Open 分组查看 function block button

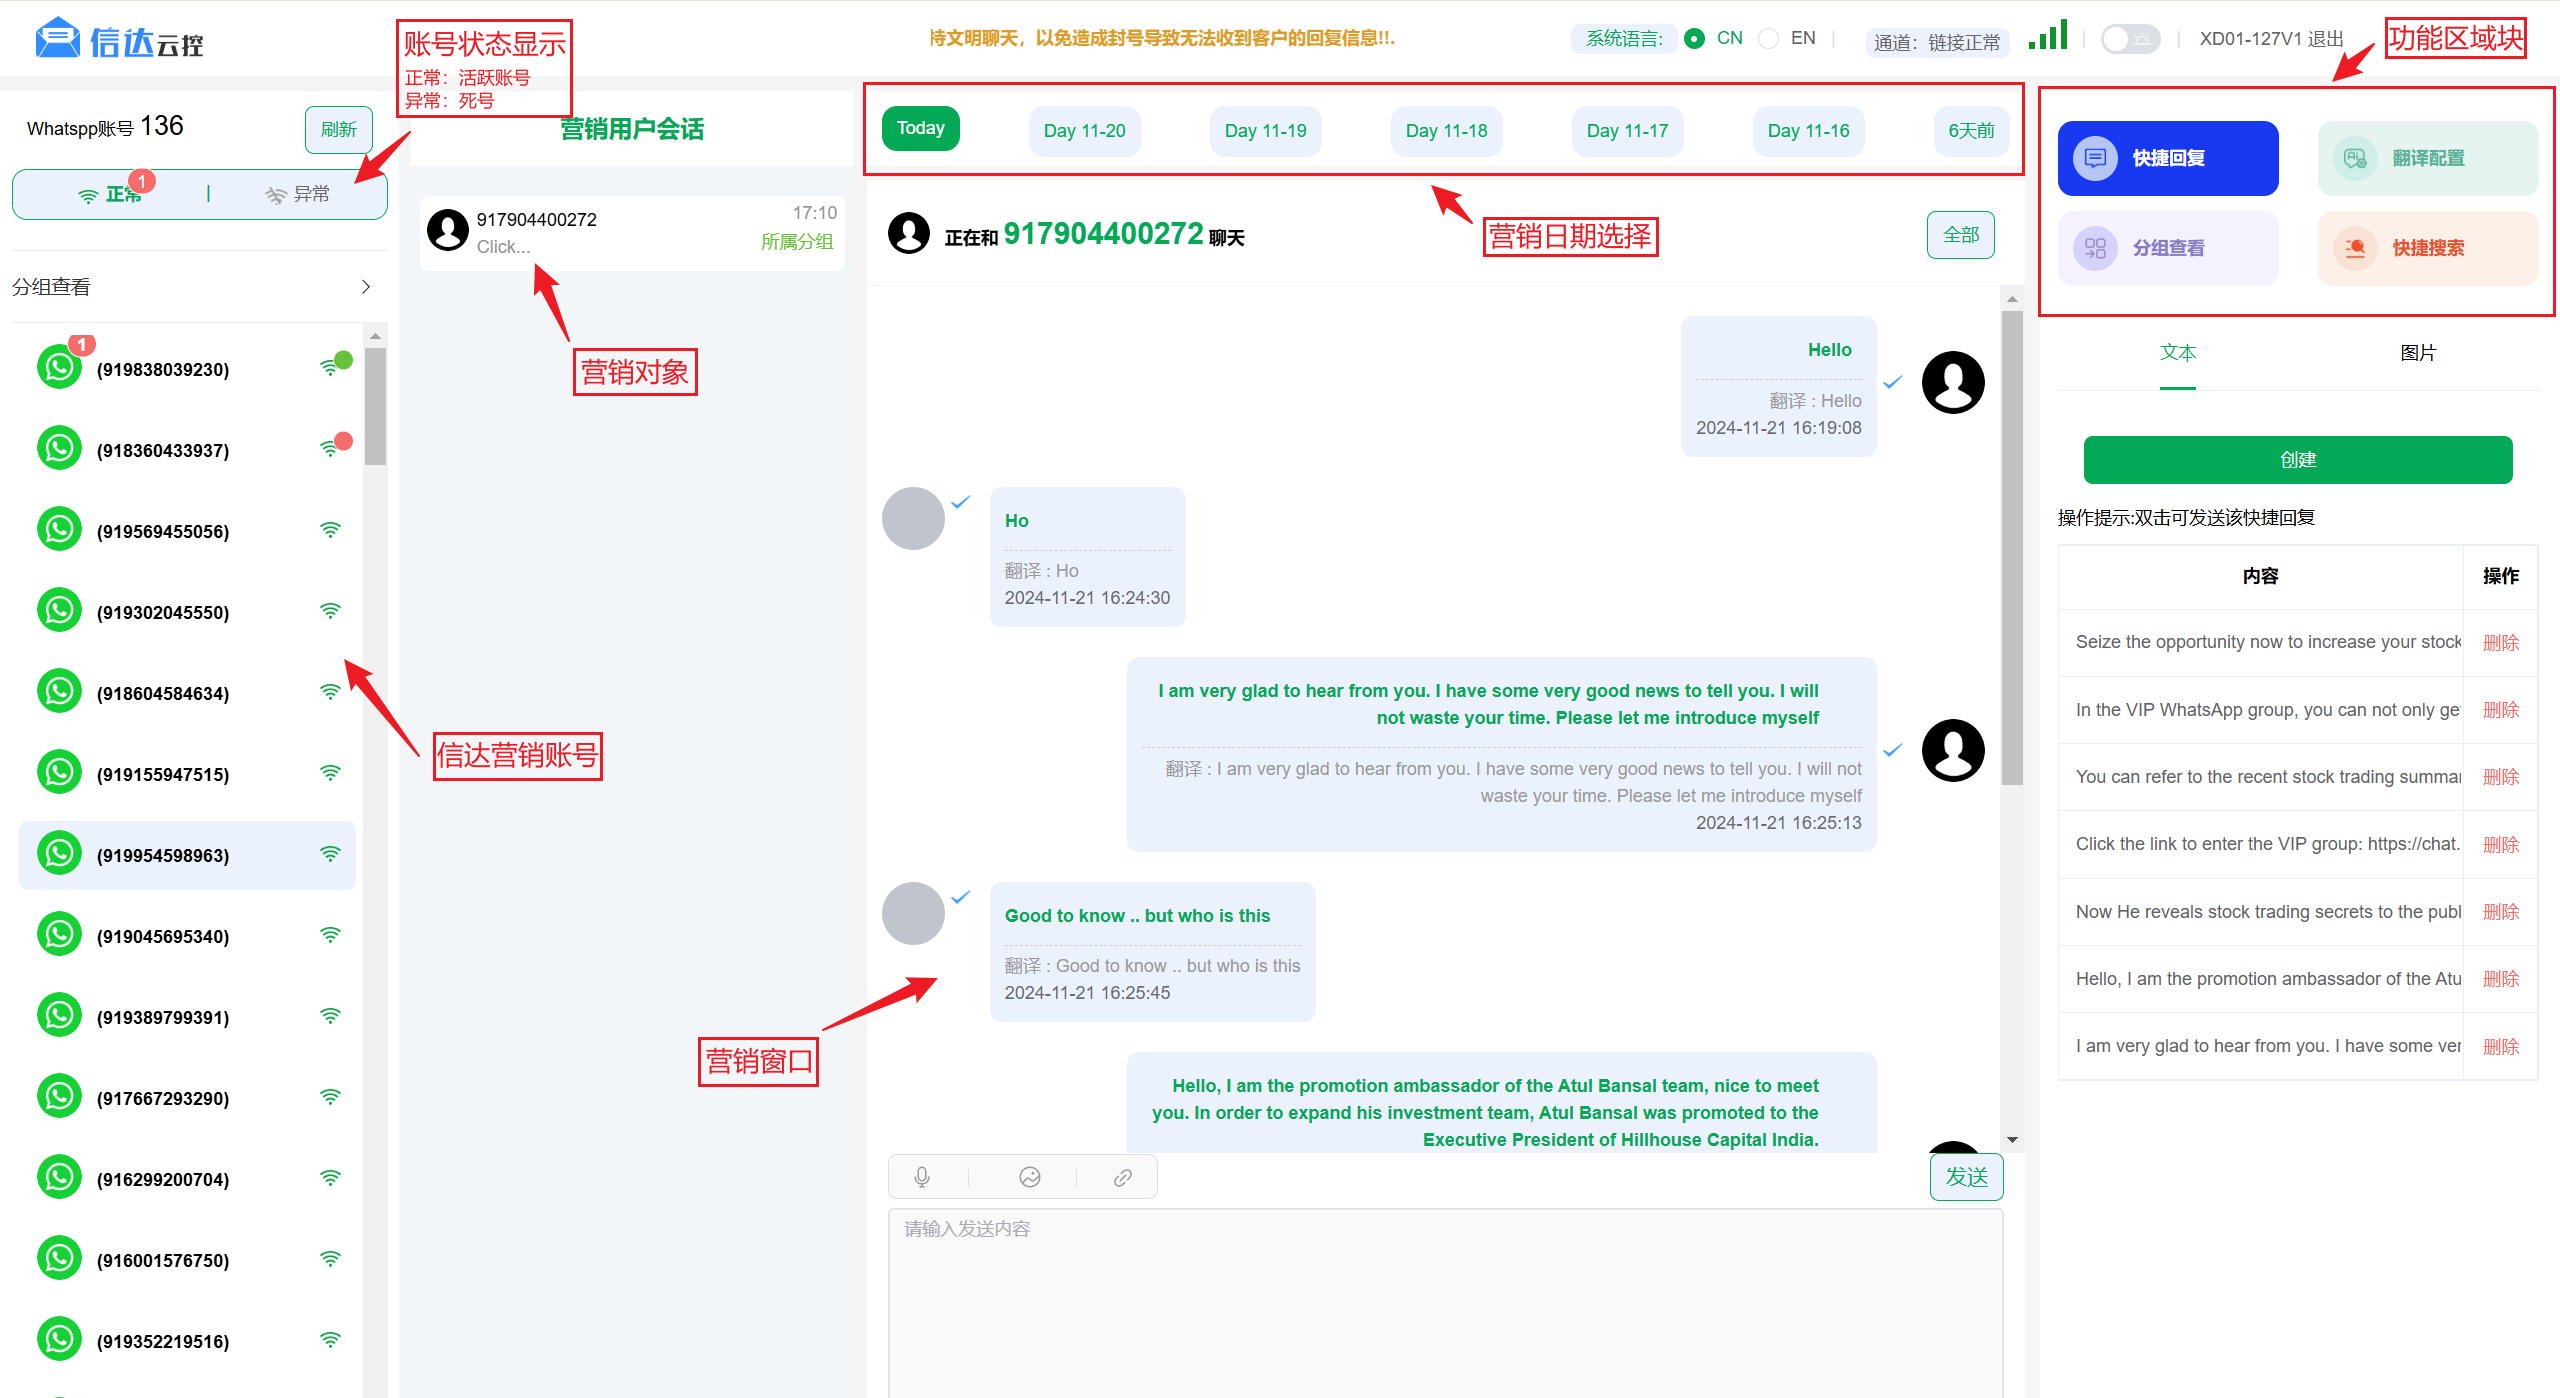click(2168, 248)
